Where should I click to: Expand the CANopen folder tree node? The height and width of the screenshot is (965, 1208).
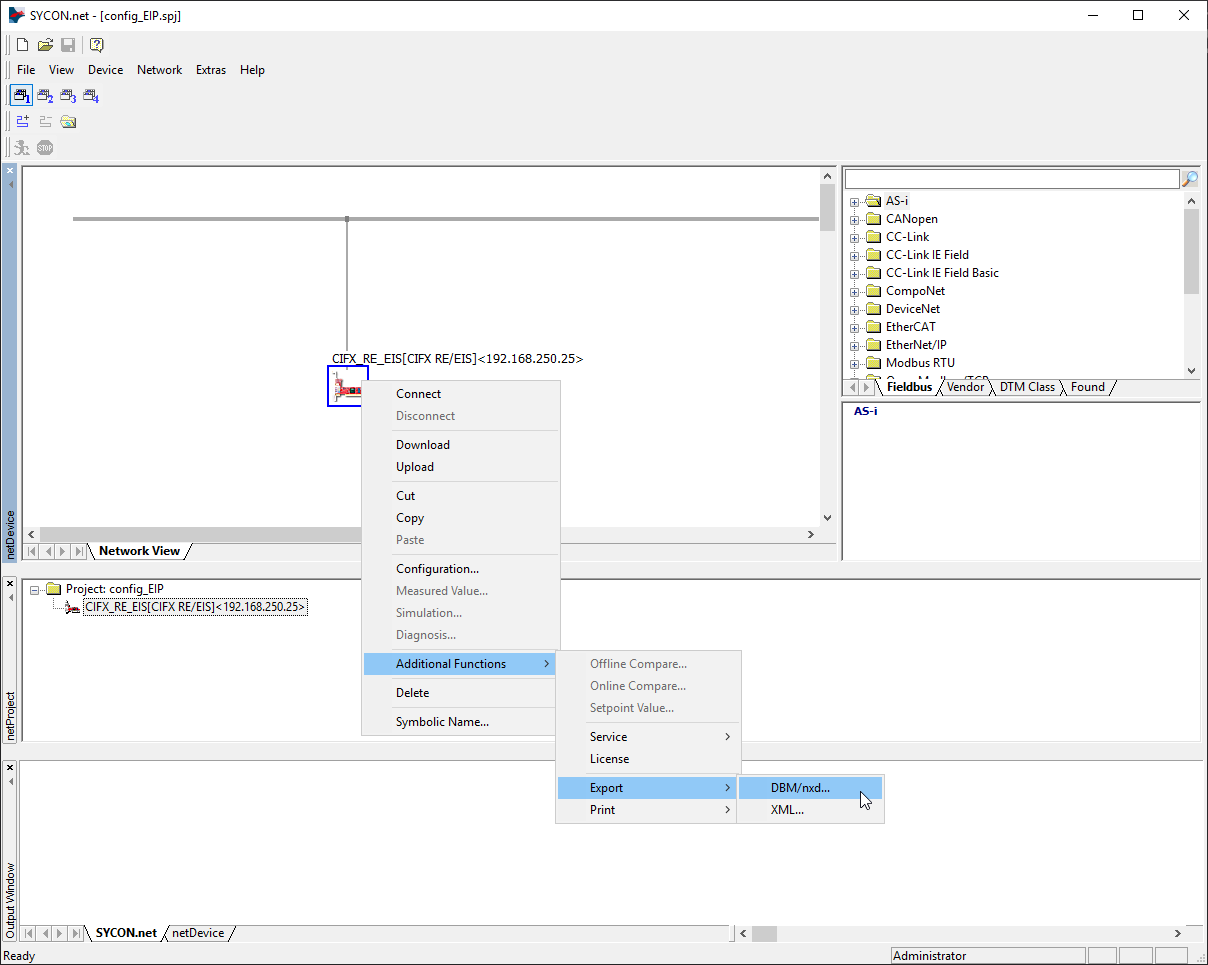[855, 220]
